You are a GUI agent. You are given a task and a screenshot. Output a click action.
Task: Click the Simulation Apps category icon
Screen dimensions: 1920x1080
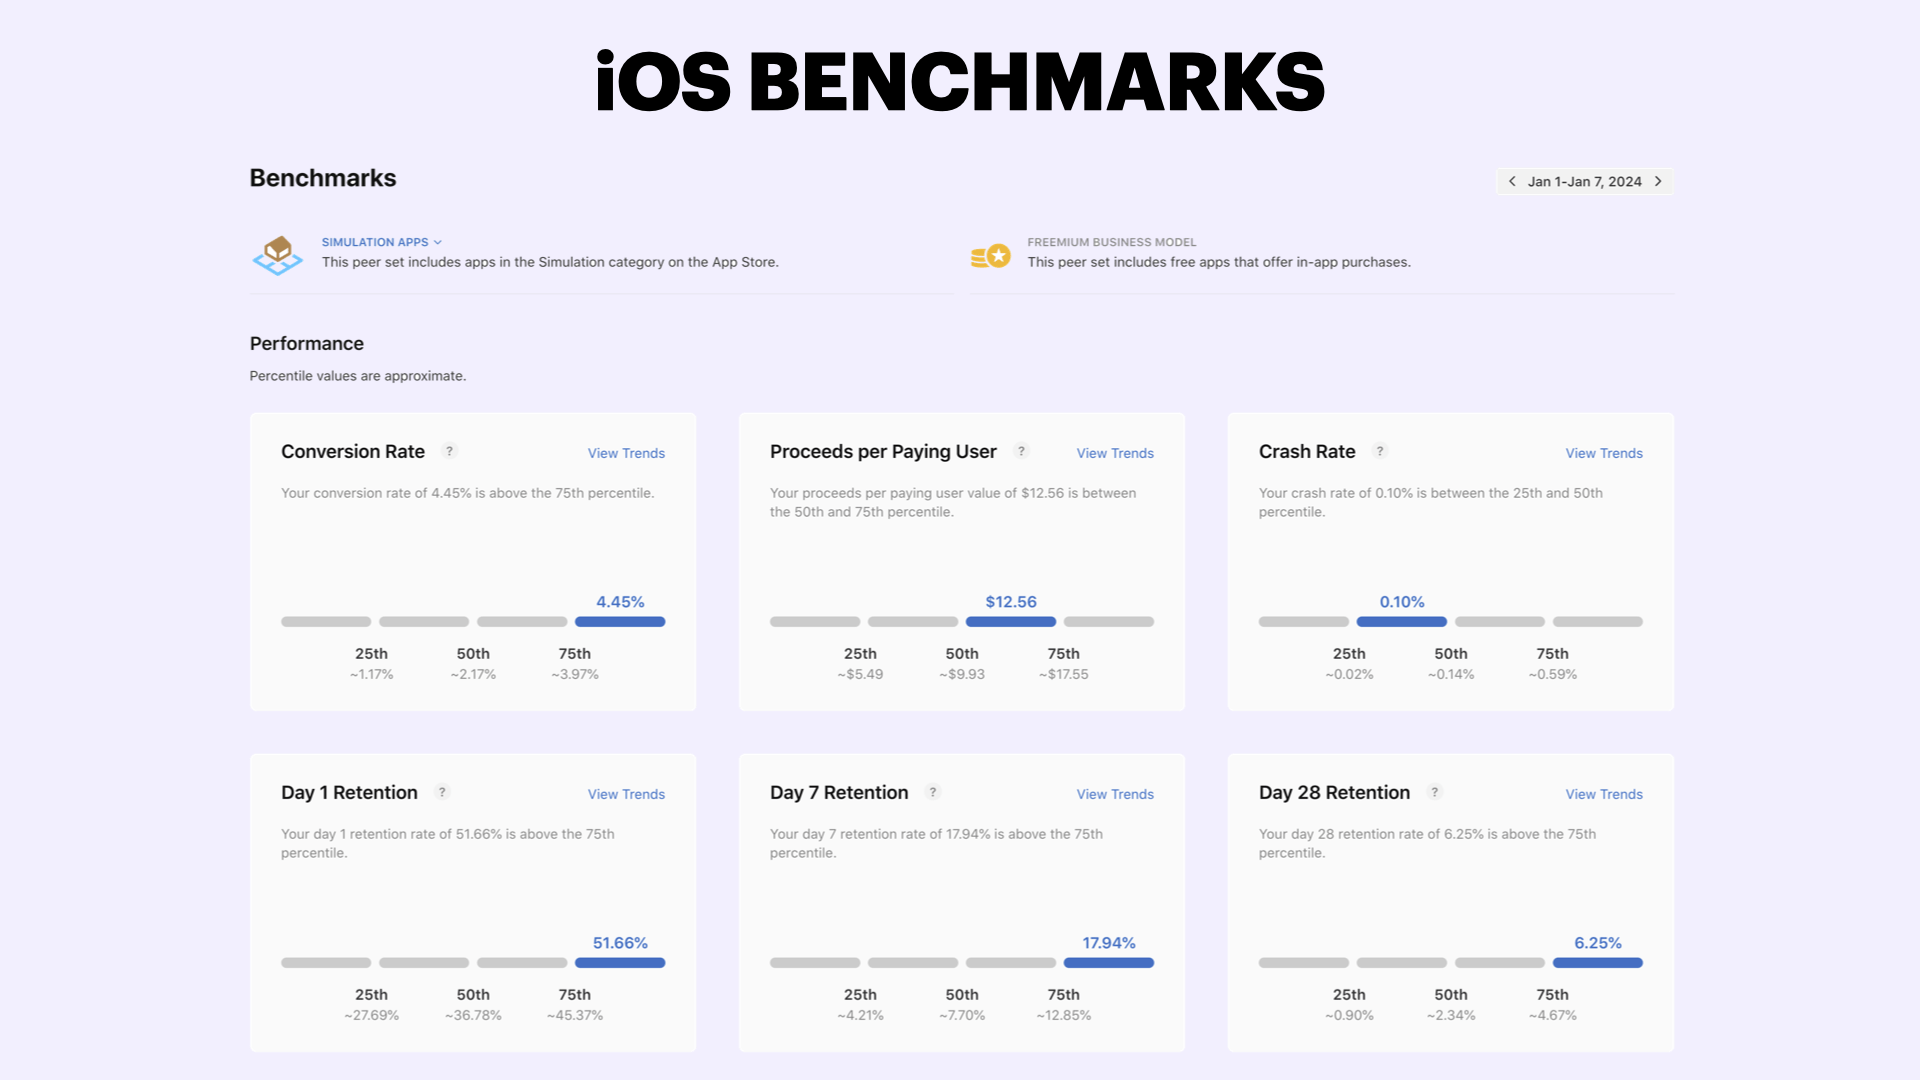[278, 255]
